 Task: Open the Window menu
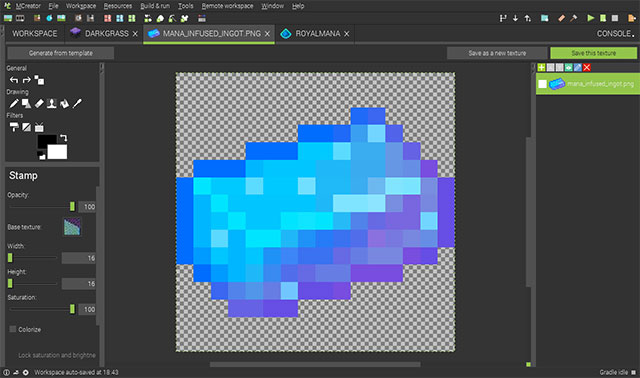pyautogui.click(x=272, y=6)
